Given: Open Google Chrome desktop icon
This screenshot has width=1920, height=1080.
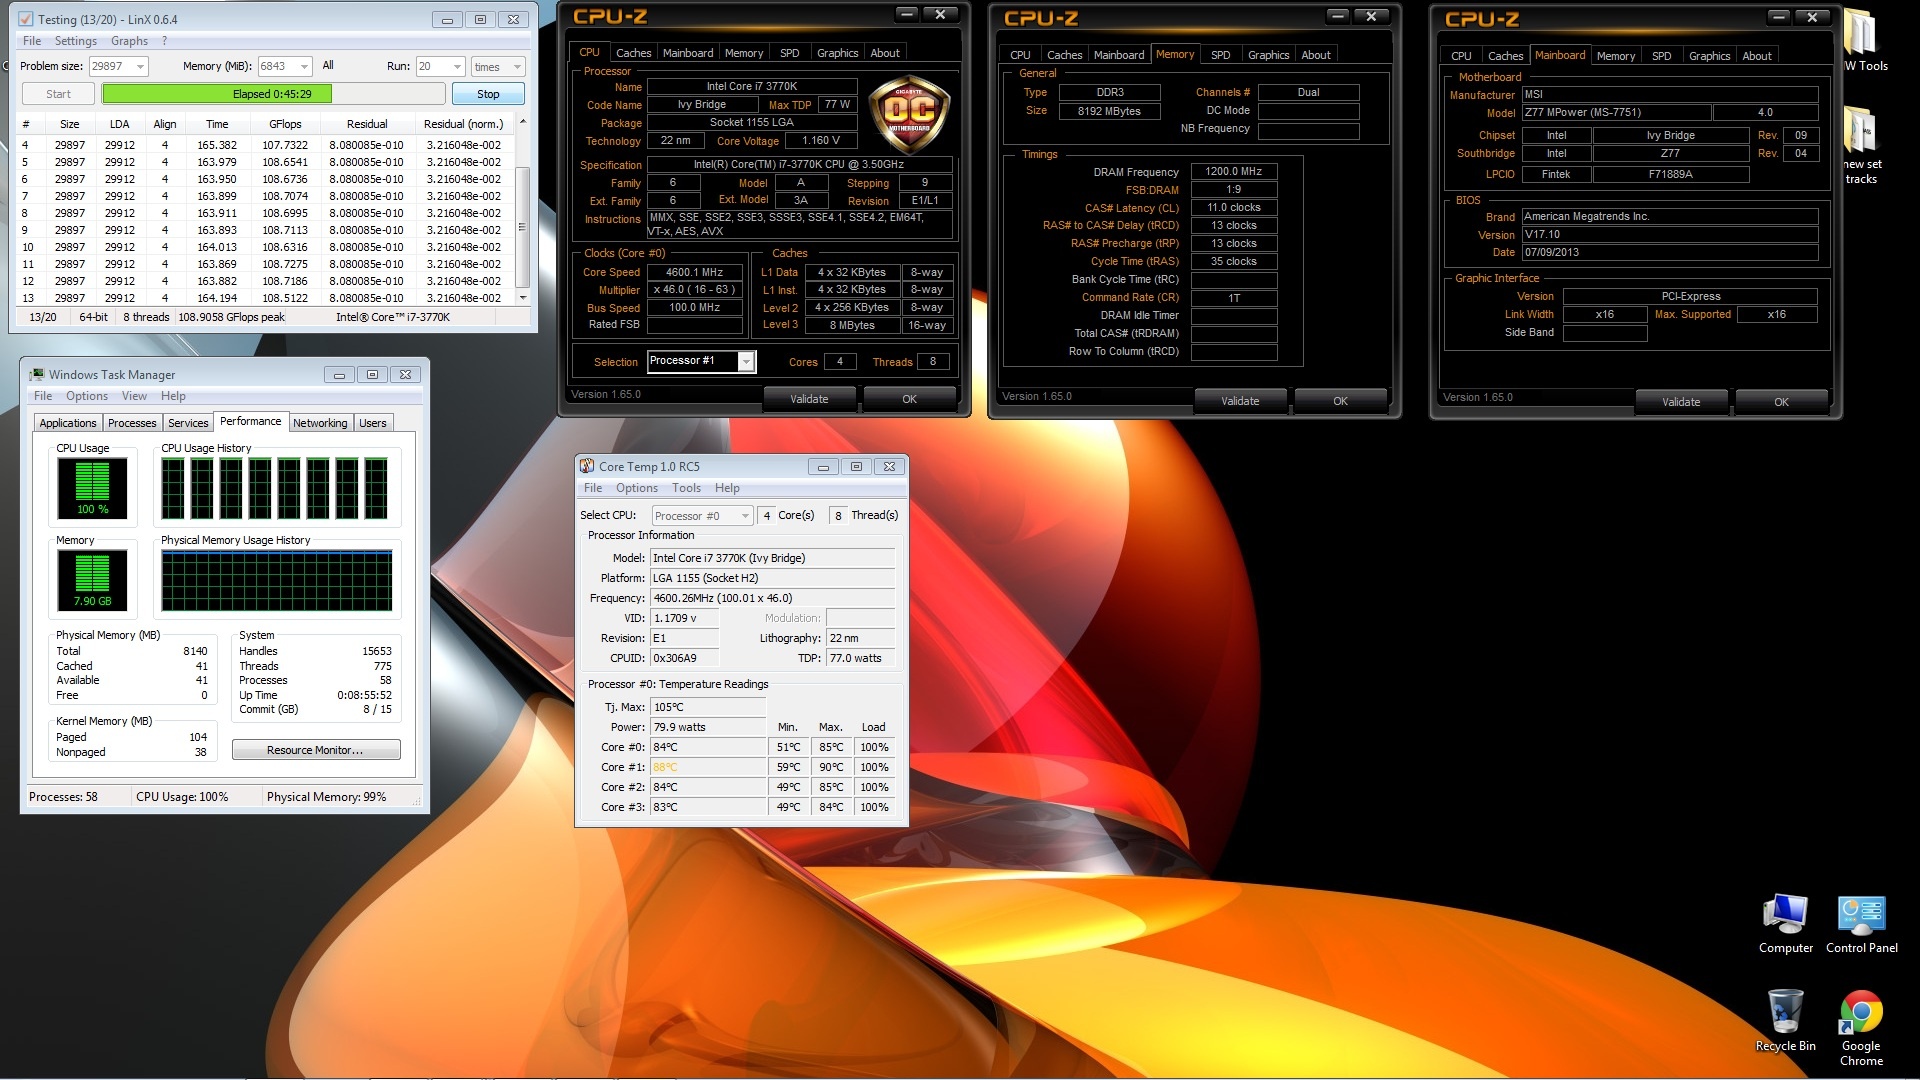Looking at the screenshot, I should (1861, 1027).
